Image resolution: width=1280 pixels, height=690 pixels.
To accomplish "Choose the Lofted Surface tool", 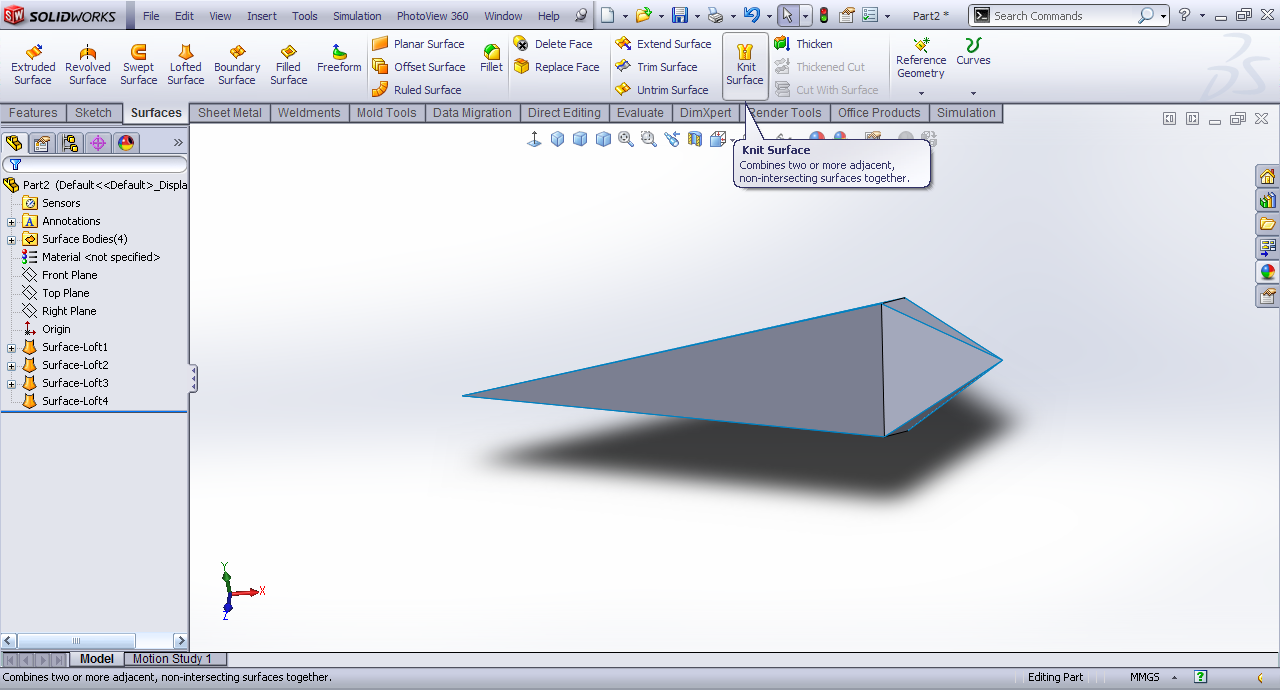I will (185, 65).
